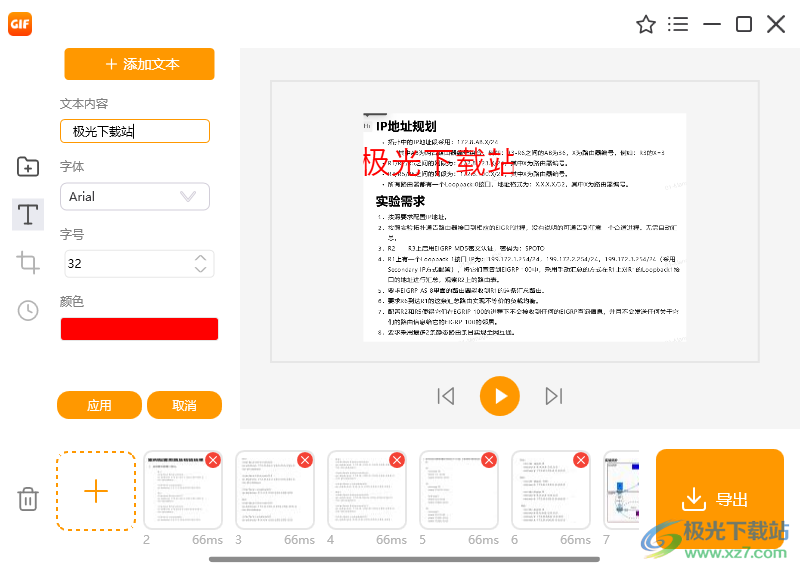The image size is (800, 569).
Task: Click the trash delete icon
Action: 28,498
